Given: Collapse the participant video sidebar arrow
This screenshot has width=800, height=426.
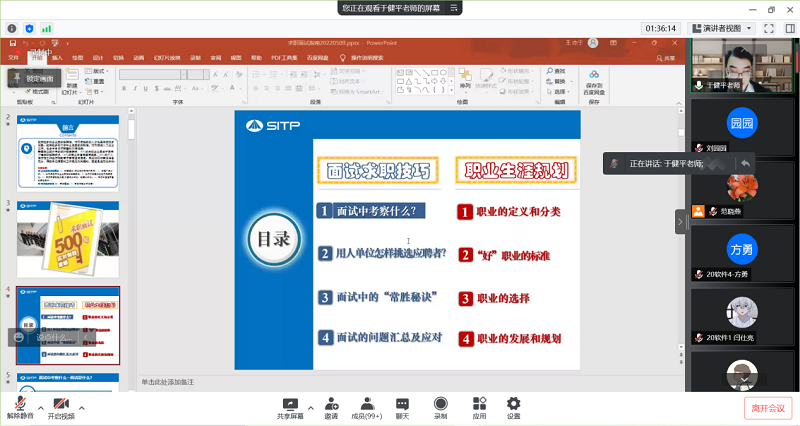Looking at the screenshot, I should pyautogui.click(x=681, y=221).
